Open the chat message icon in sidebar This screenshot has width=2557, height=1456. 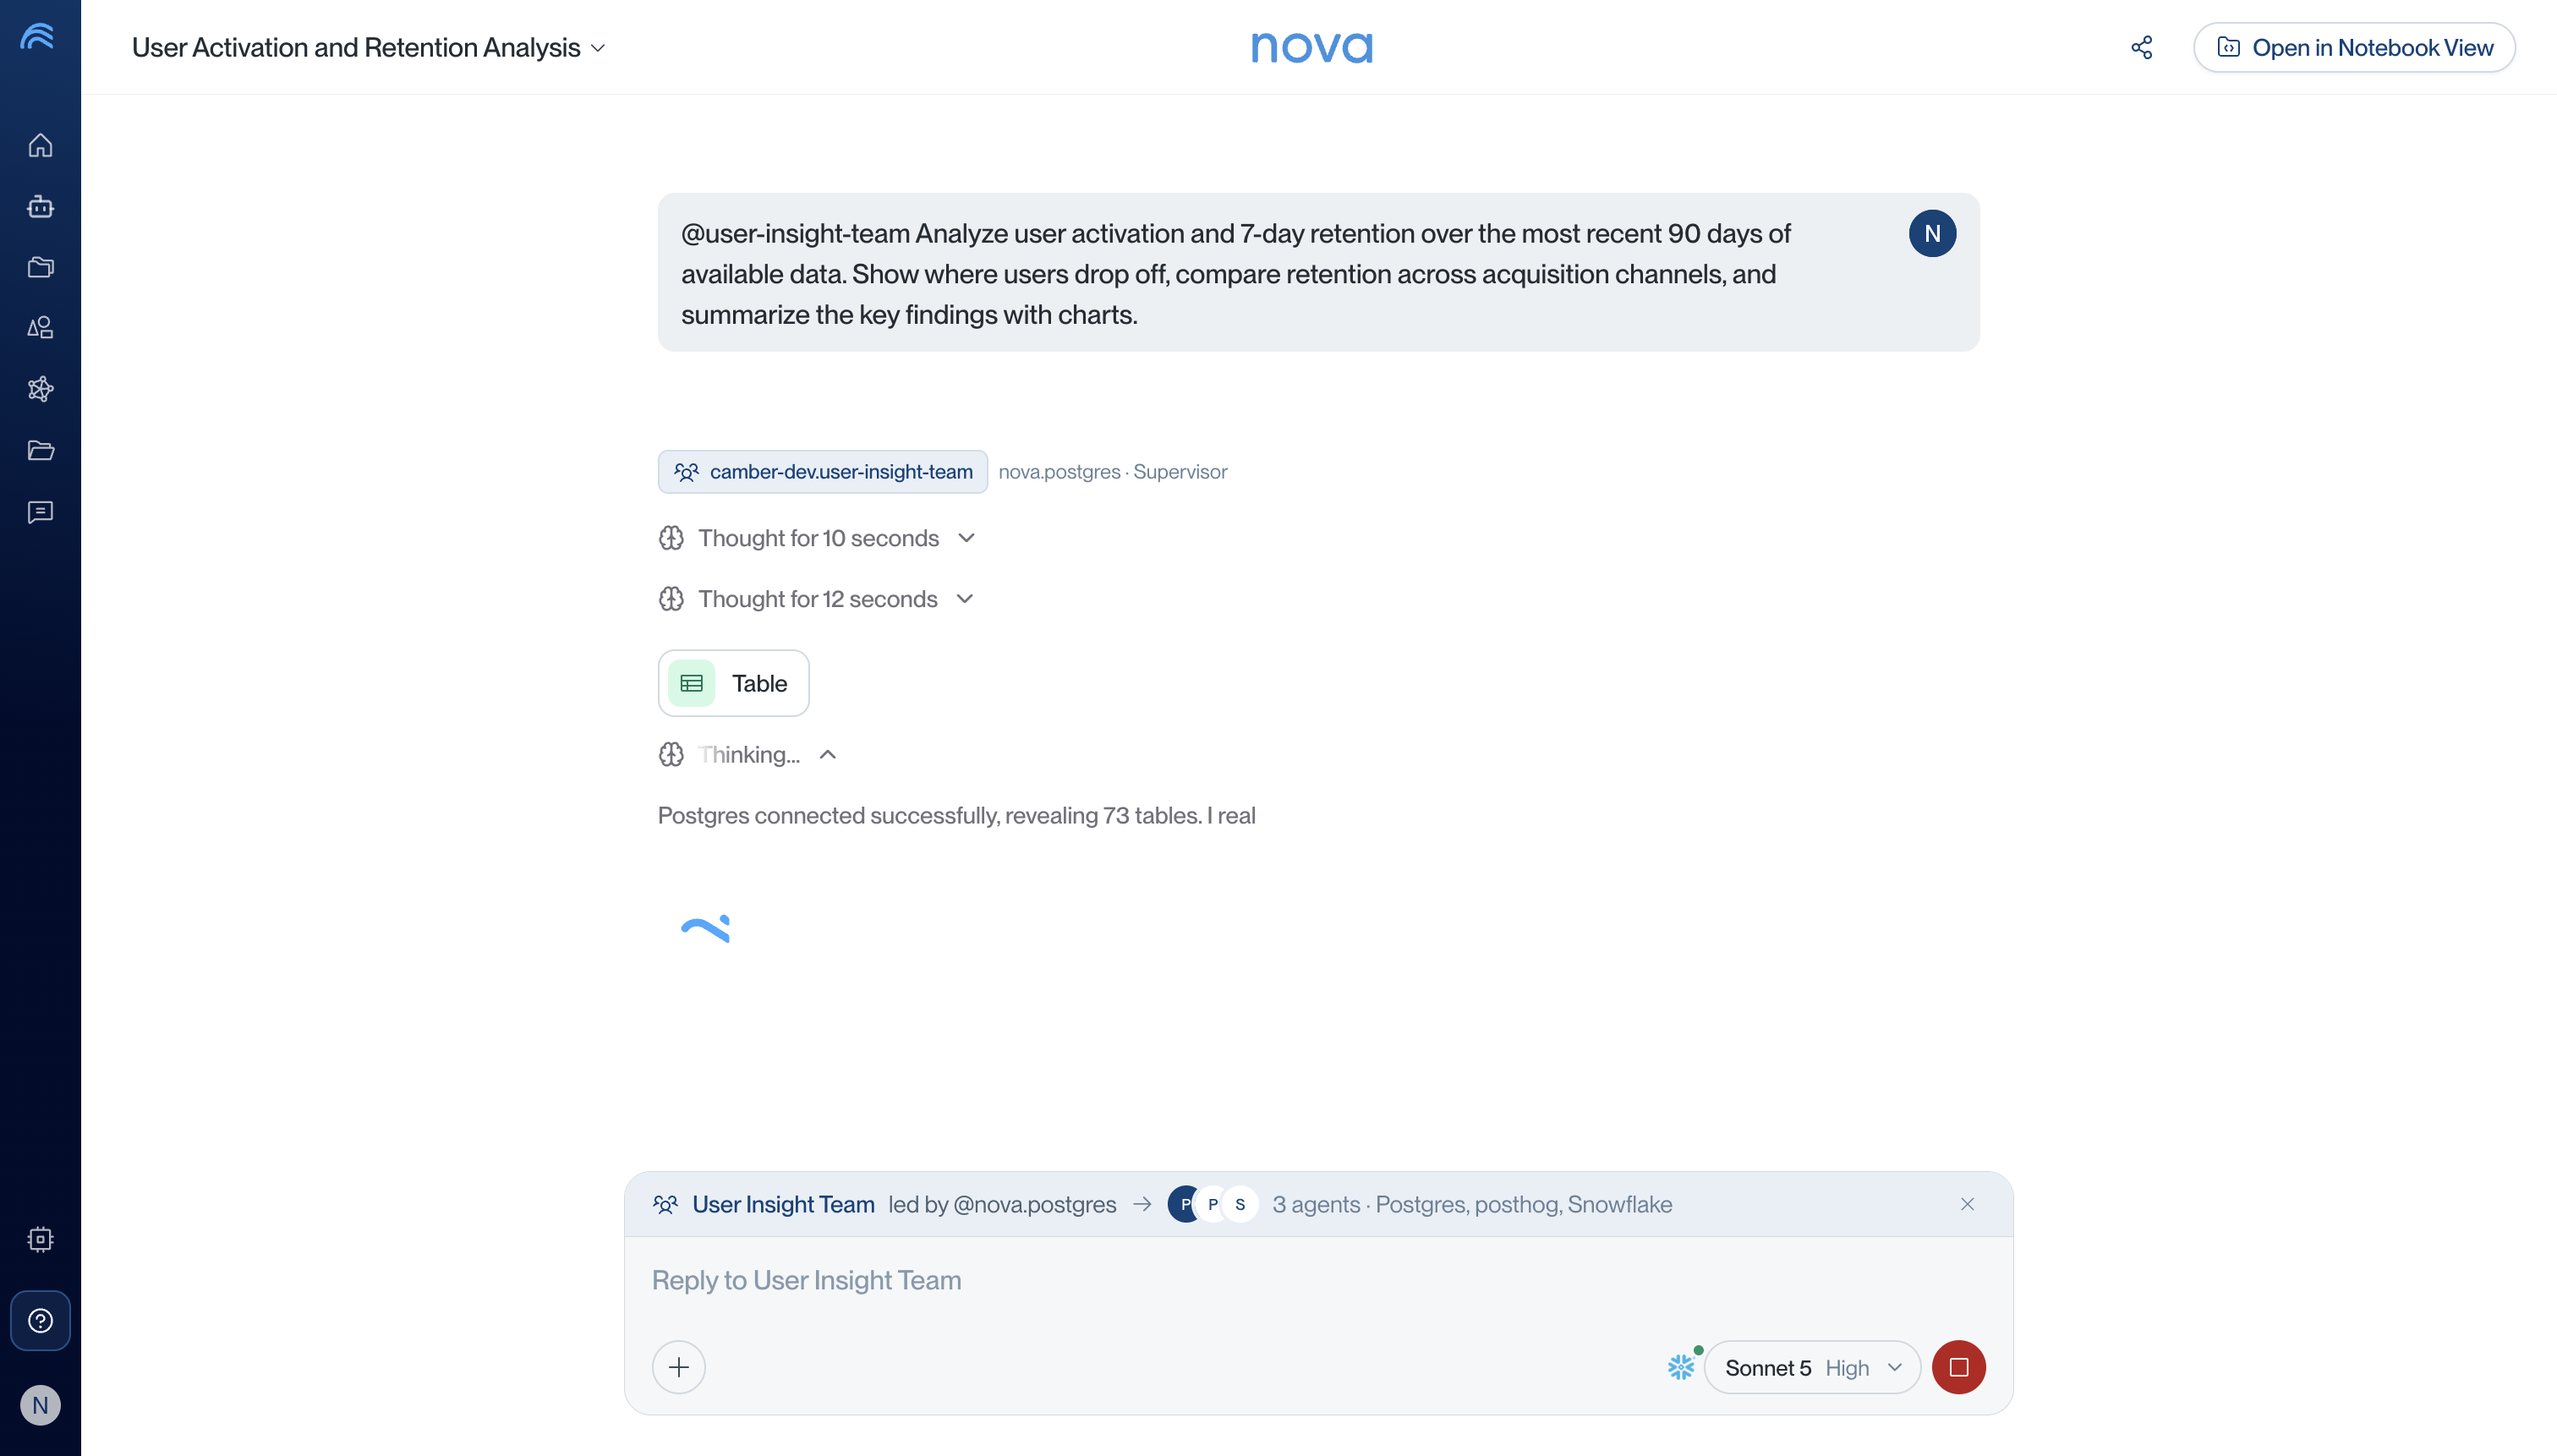(x=40, y=512)
